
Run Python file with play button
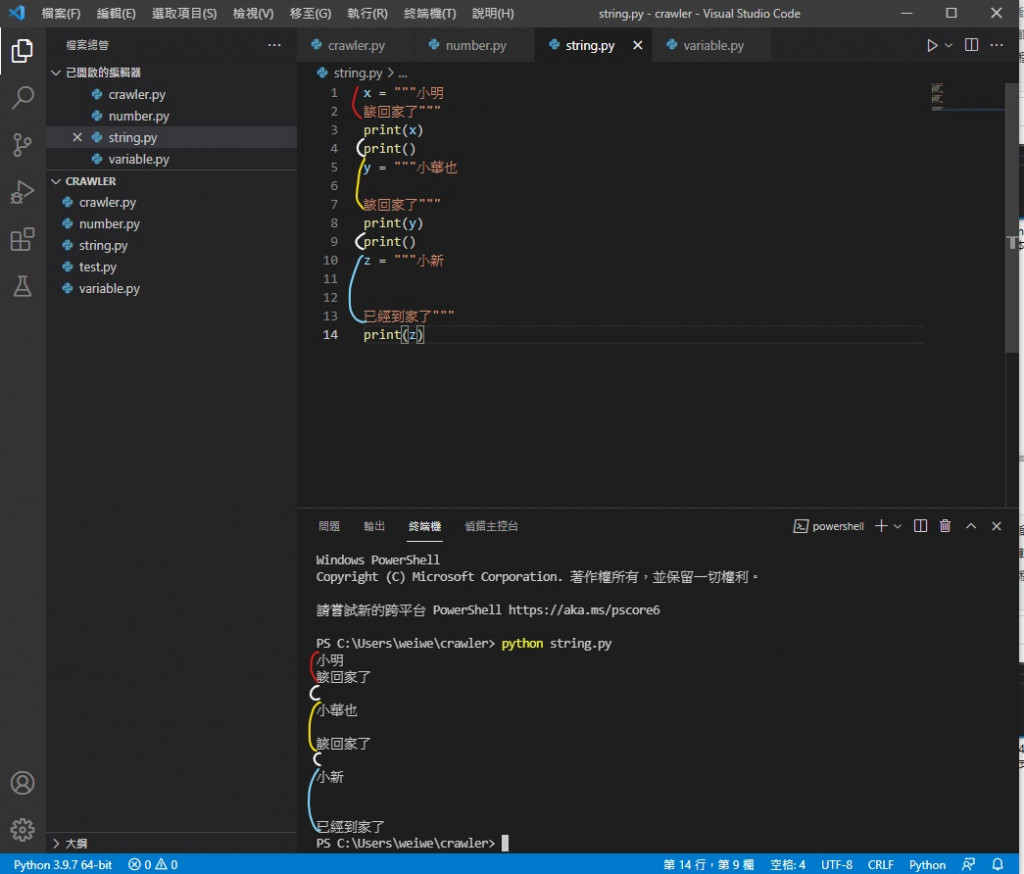(x=932, y=45)
